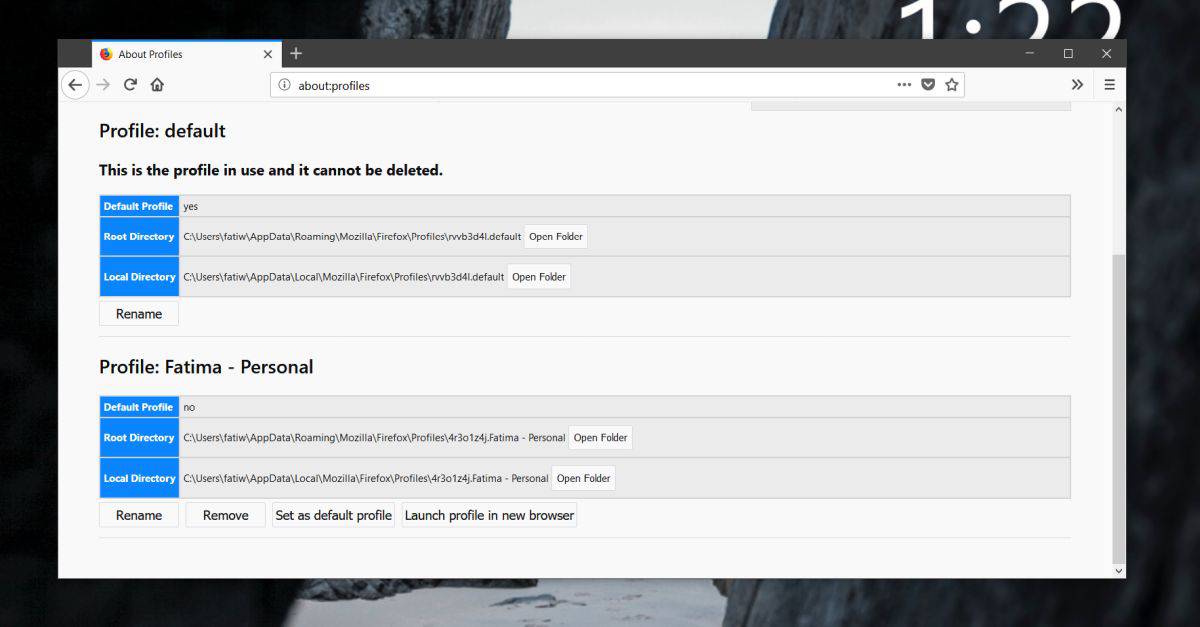Click Launch profile in new browser
Image resolution: width=1200 pixels, height=627 pixels.
(490, 515)
